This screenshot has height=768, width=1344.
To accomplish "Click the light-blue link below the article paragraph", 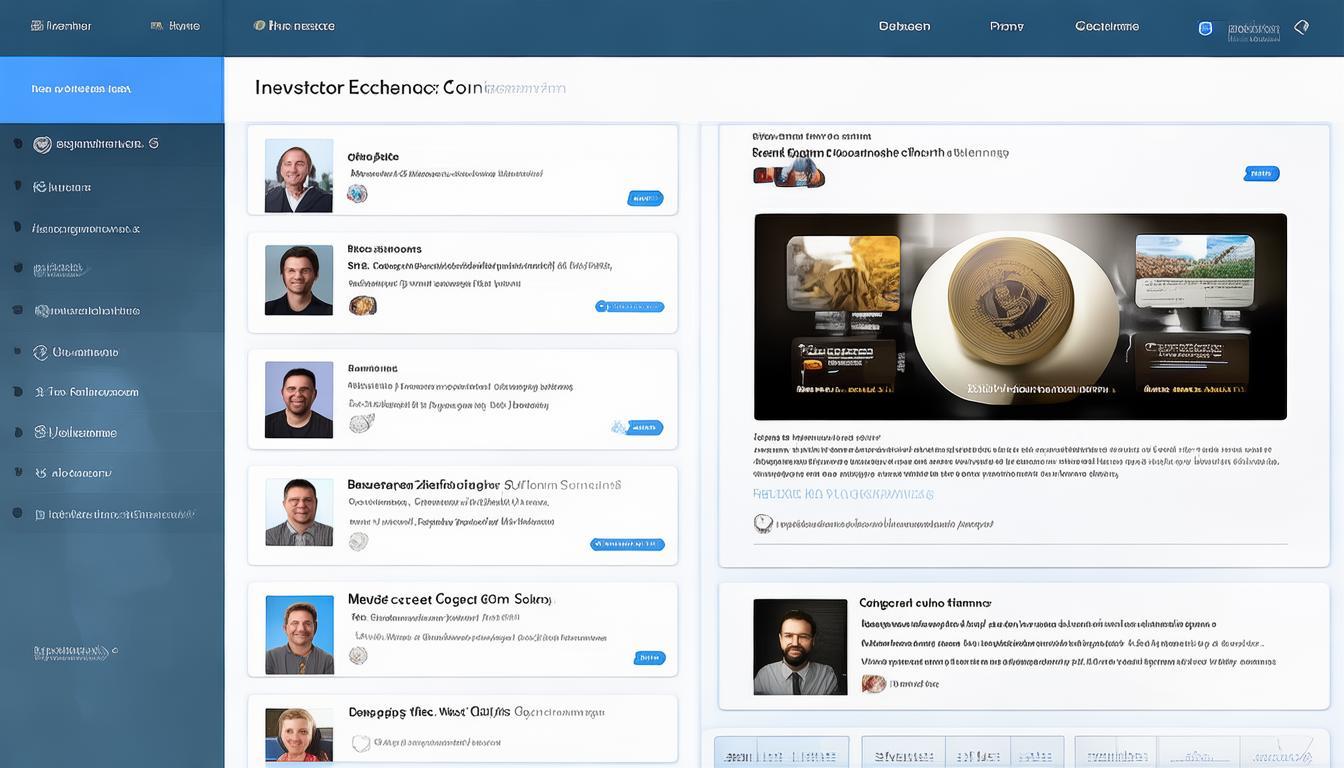I will coord(842,494).
